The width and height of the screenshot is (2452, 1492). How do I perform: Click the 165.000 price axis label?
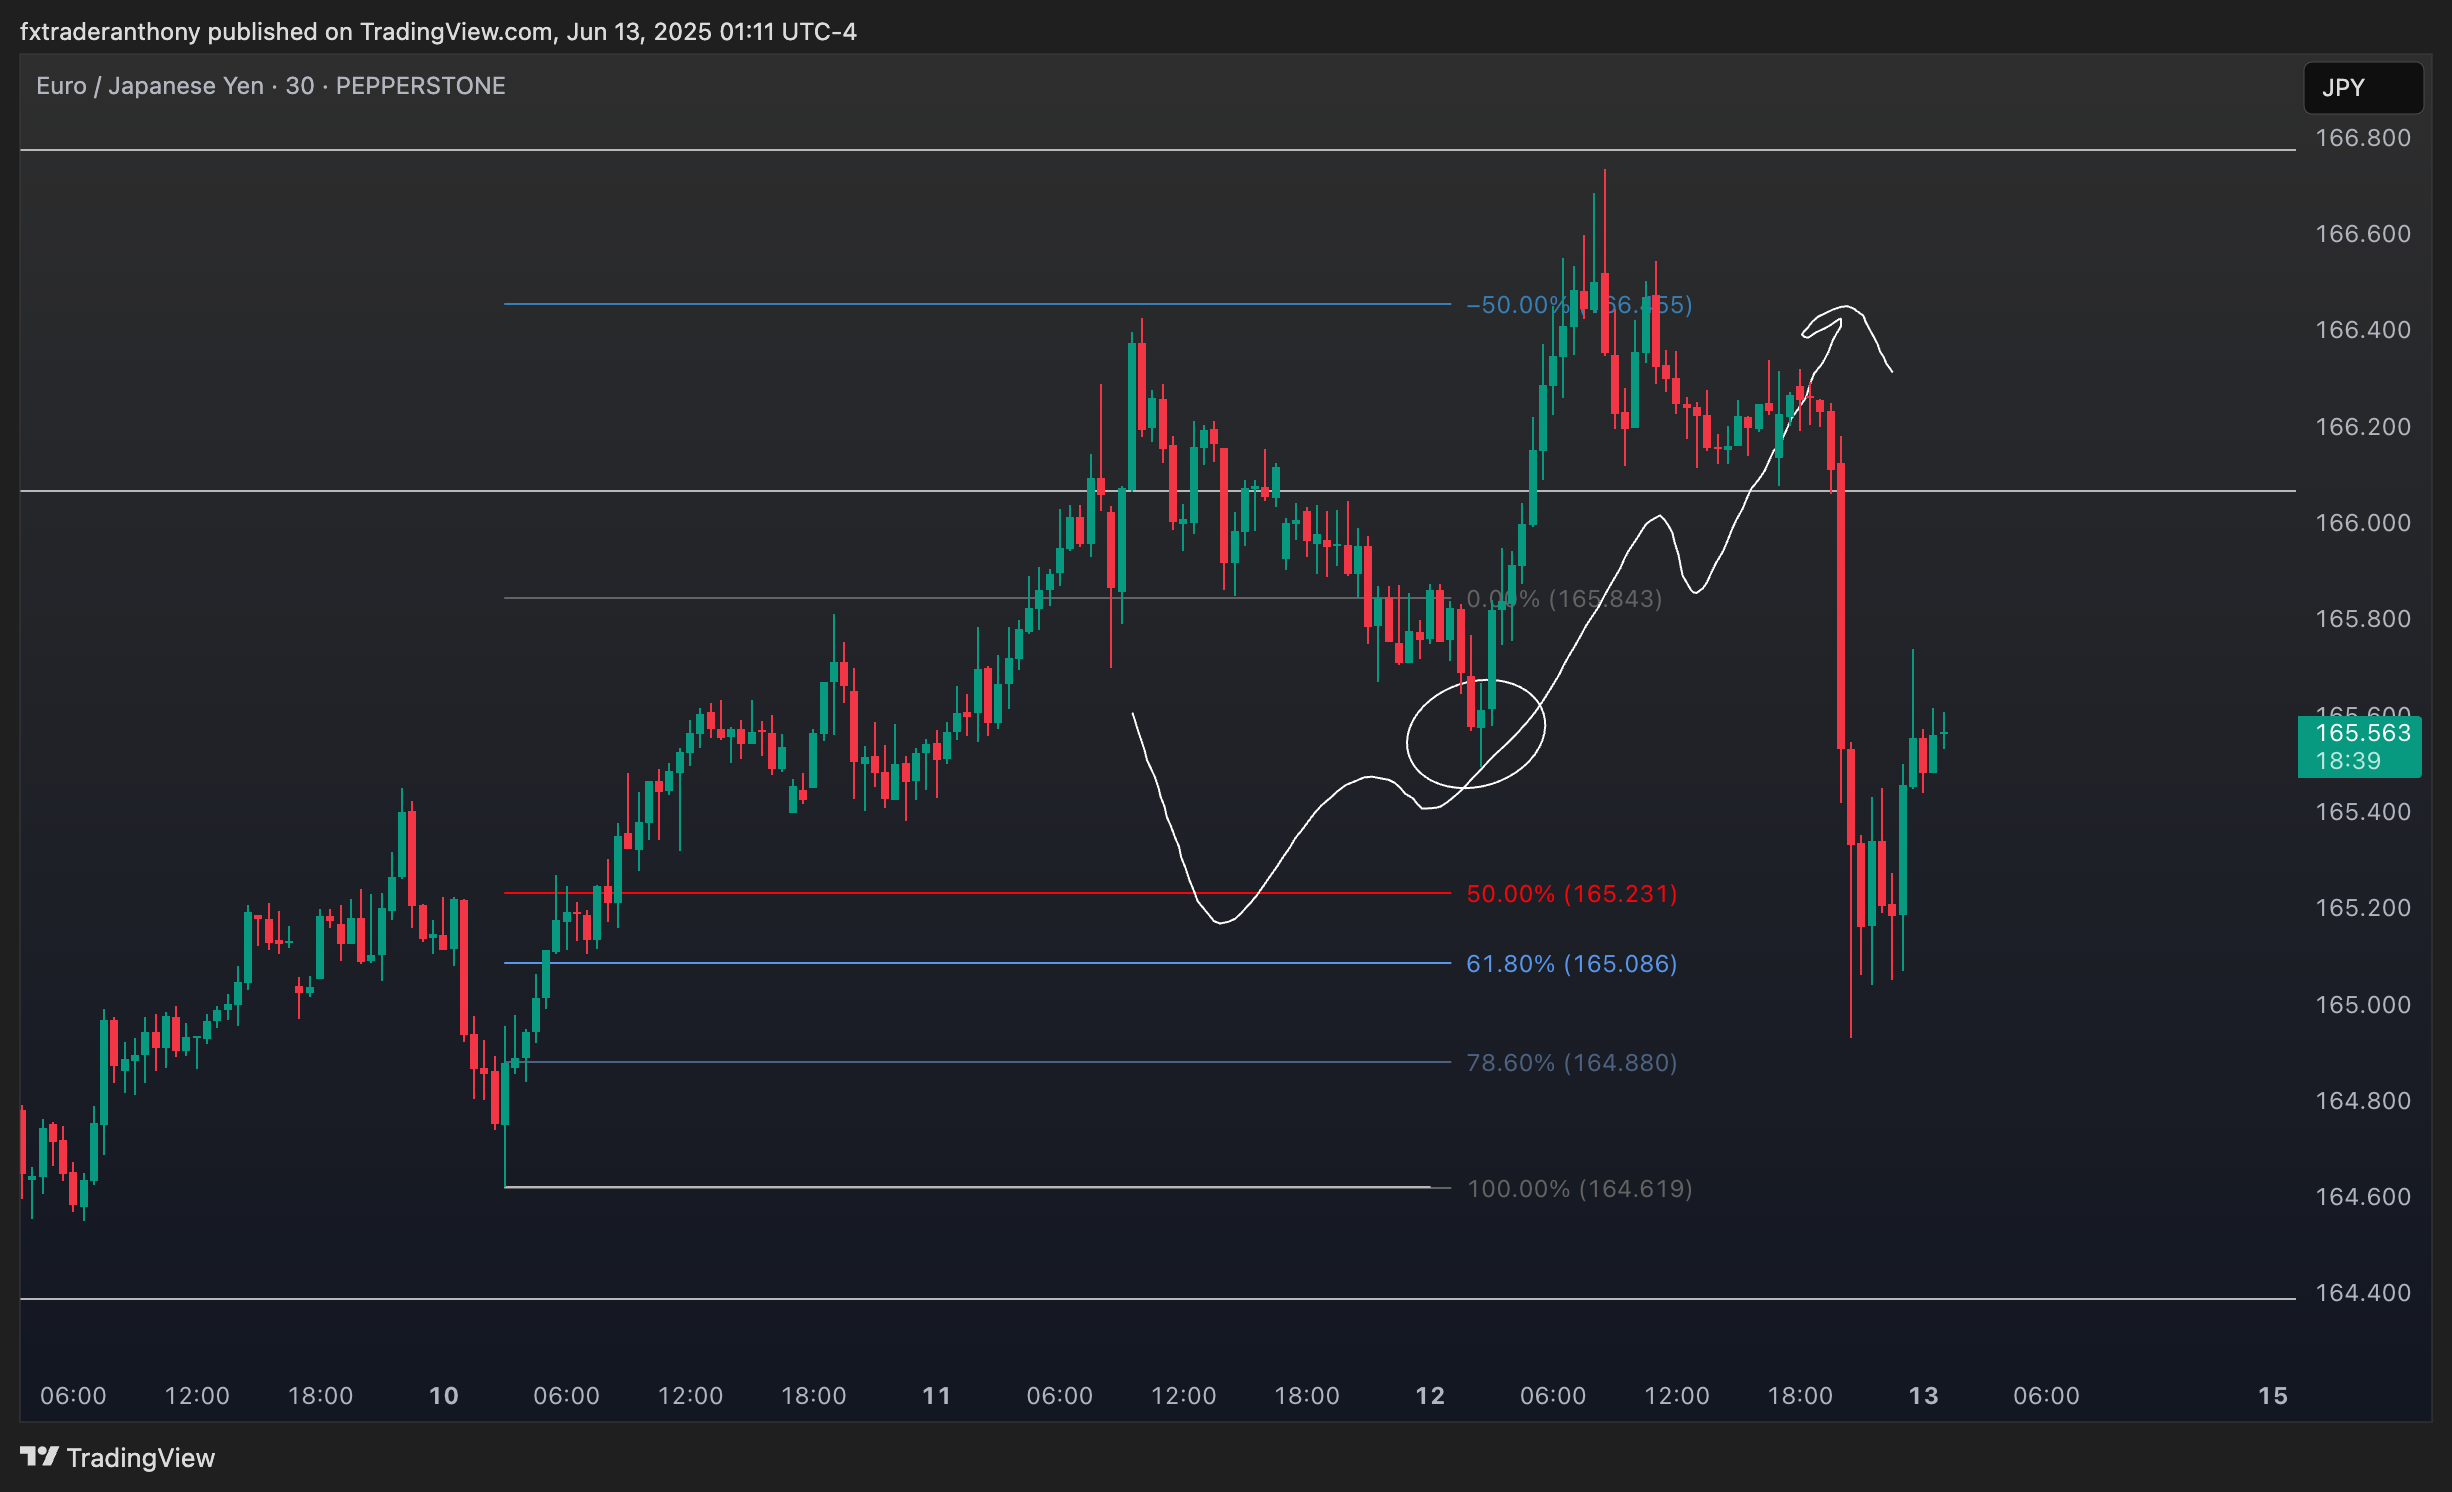(2363, 1005)
